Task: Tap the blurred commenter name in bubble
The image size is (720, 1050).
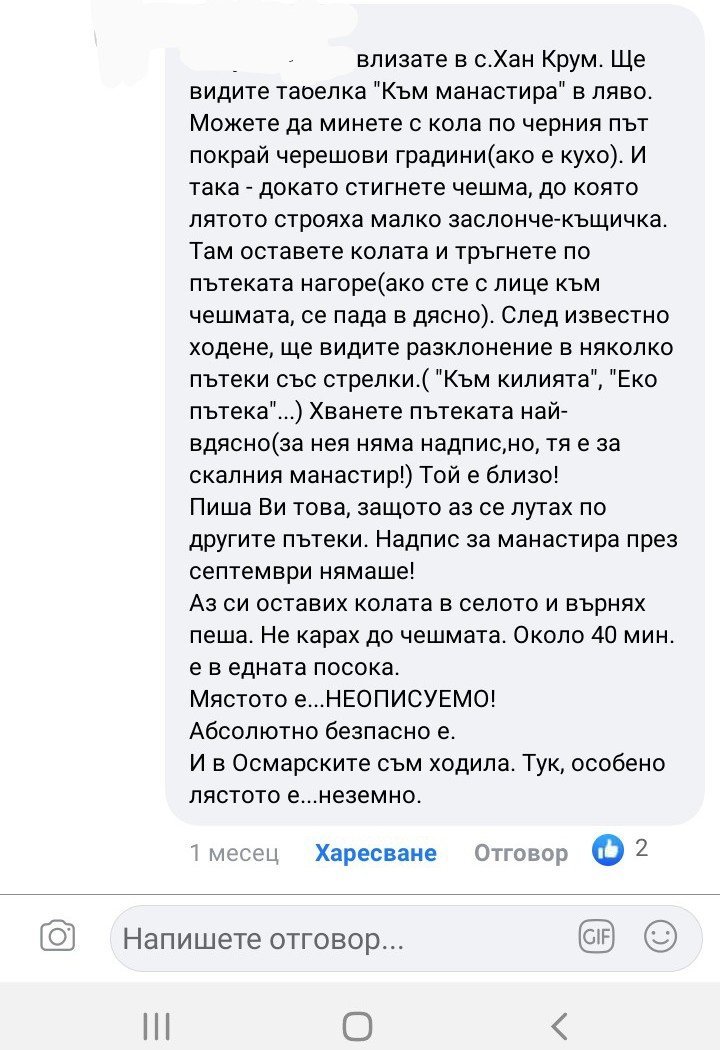Action: [268, 58]
